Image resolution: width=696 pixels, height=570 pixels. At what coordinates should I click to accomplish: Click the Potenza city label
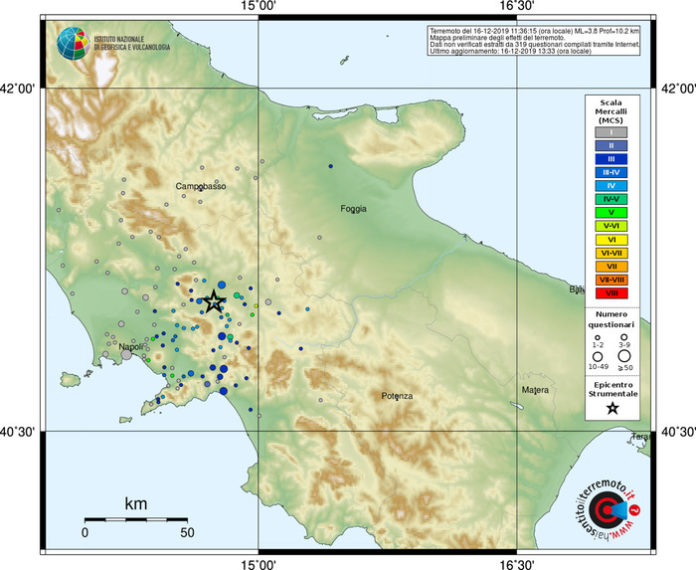[x=397, y=396]
